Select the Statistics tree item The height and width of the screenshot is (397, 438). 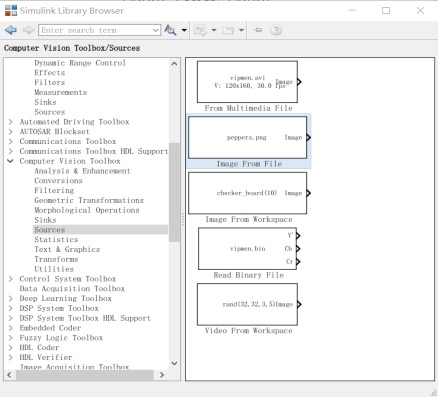click(x=56, y=239)
